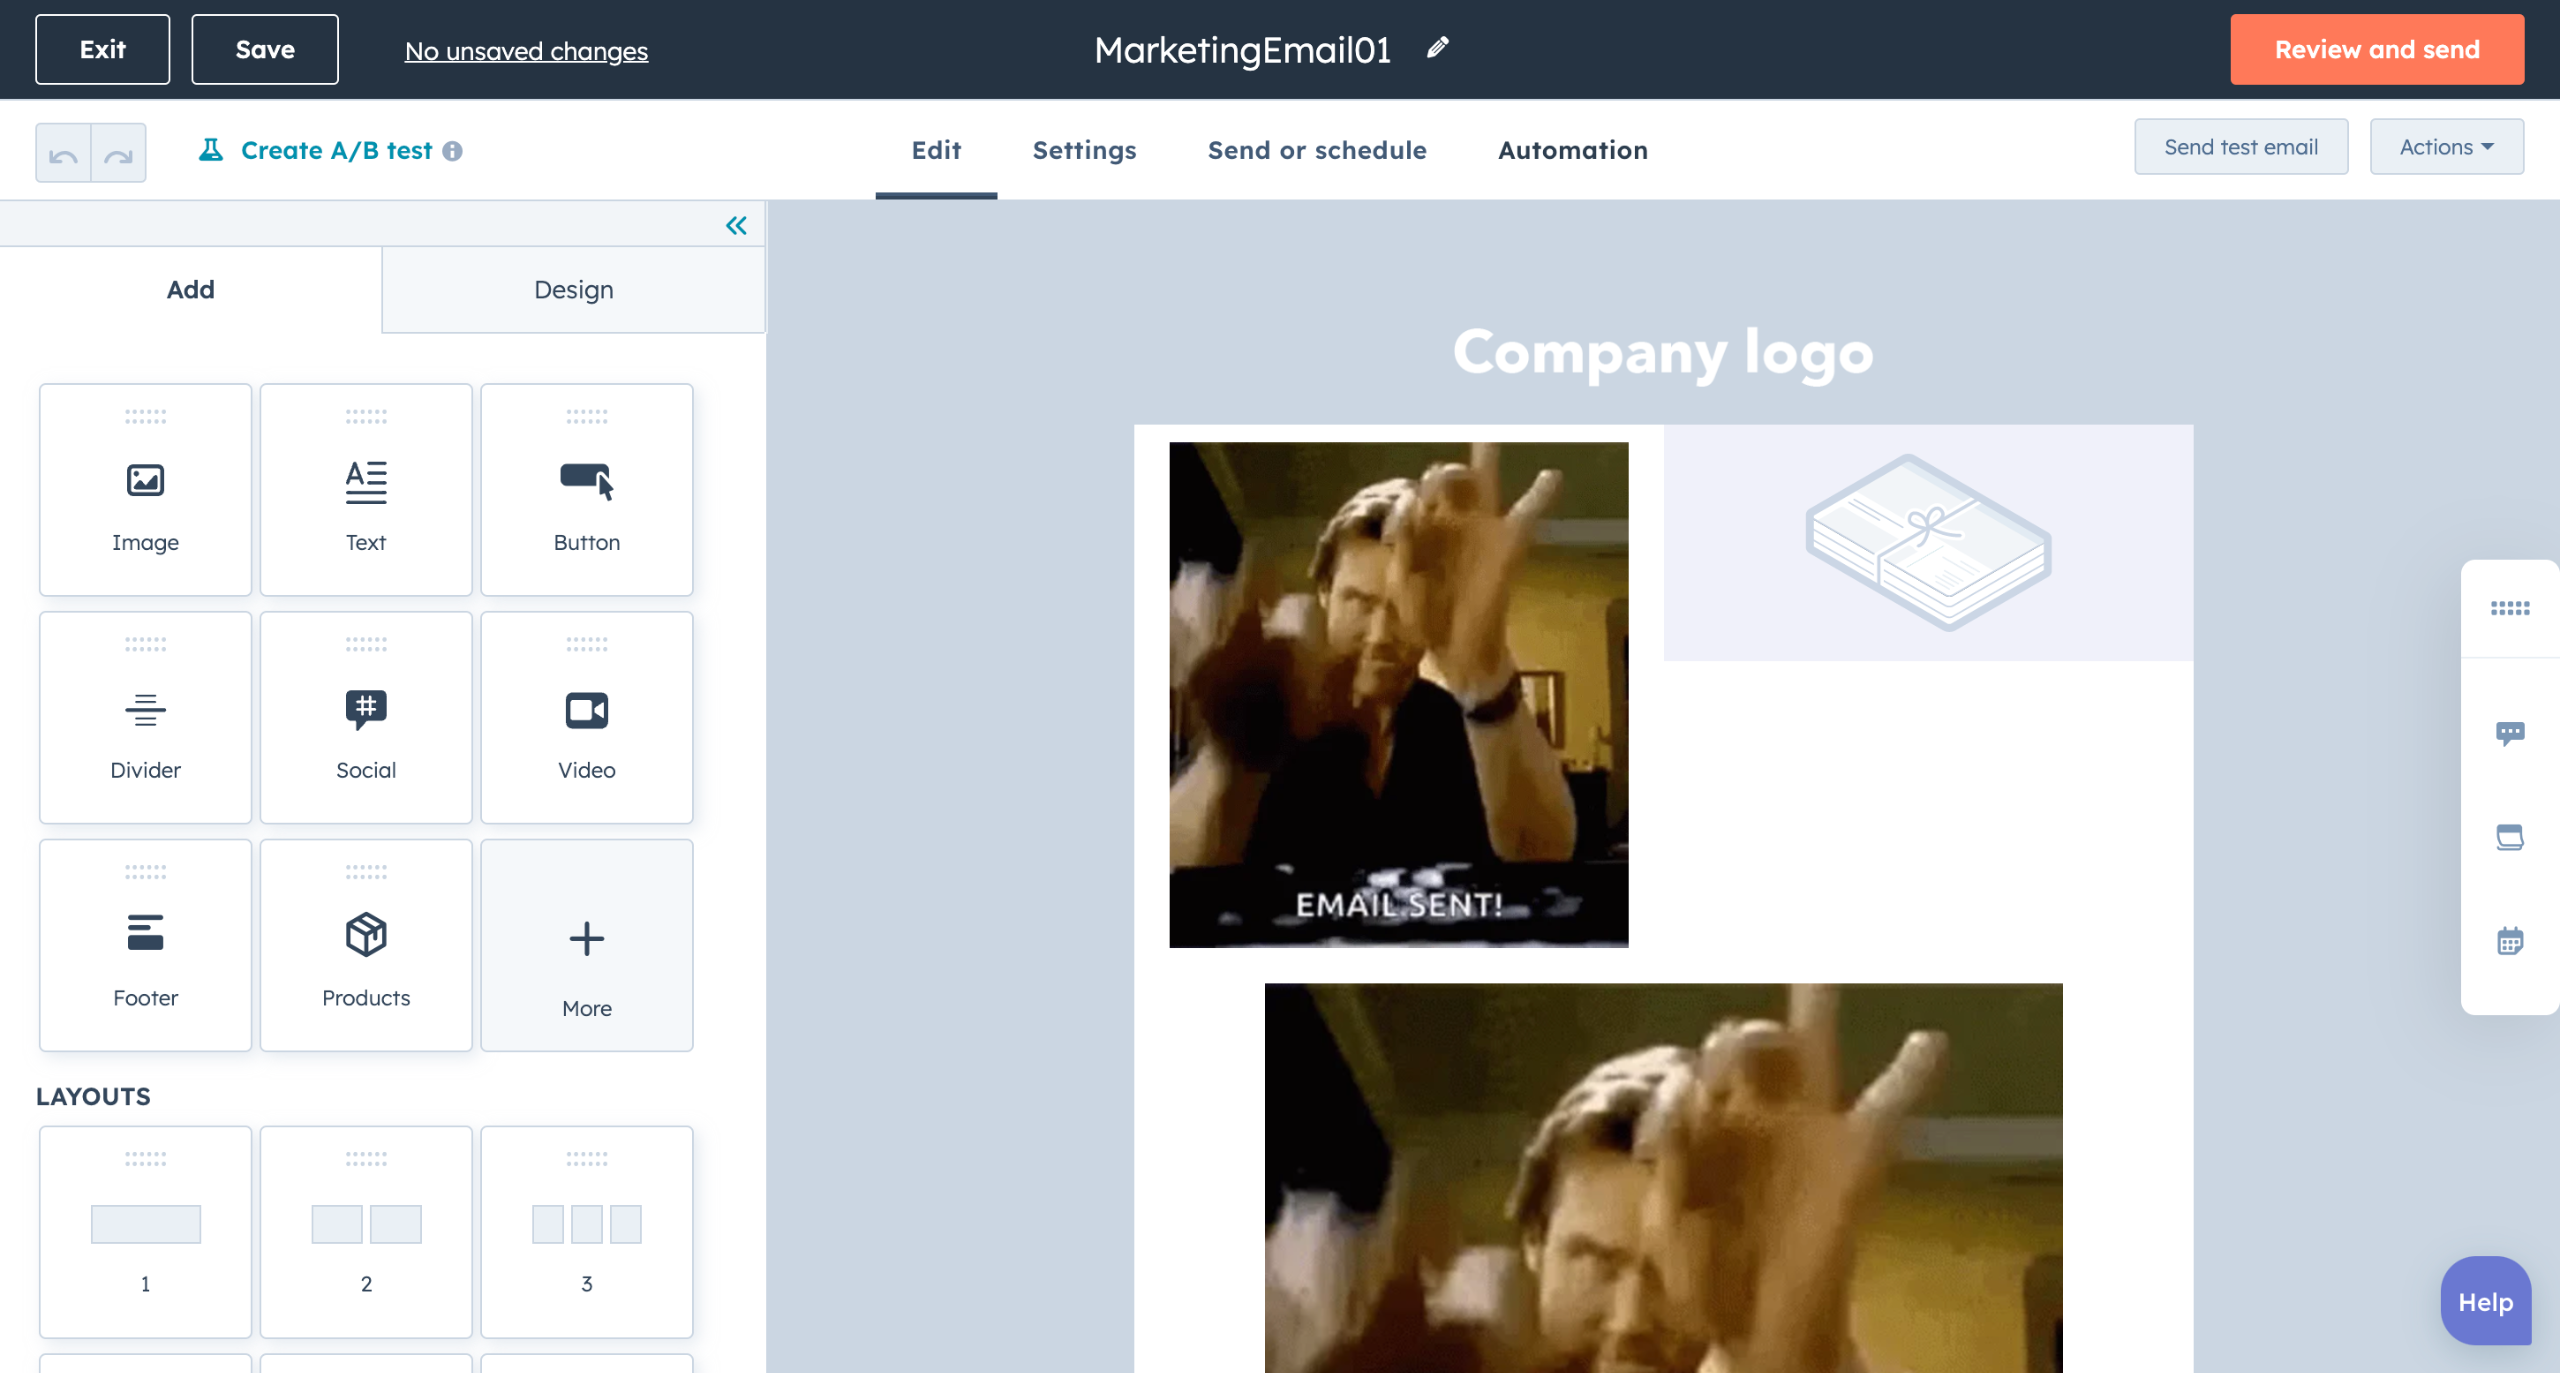This screenshot has height=1373, width=2560.
Task: Select the Footer module
Action: pos(146,946)
